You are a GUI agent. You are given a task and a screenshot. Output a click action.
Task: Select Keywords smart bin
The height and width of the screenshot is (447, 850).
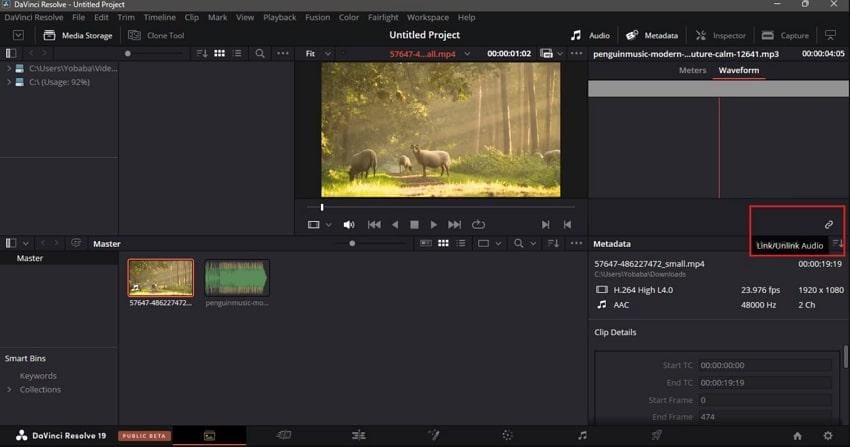point(38,375)
